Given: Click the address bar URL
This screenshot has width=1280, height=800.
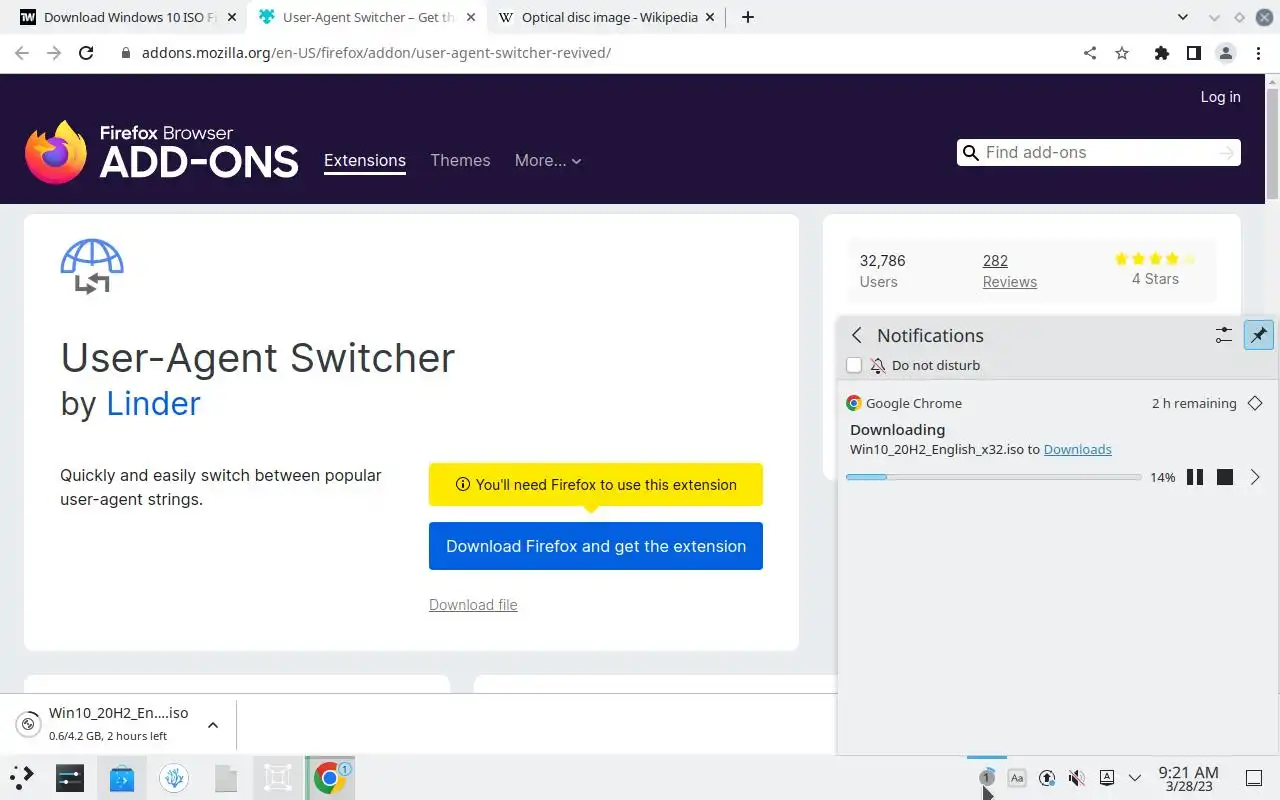Looking at the screenshot, I should [375, 53].
